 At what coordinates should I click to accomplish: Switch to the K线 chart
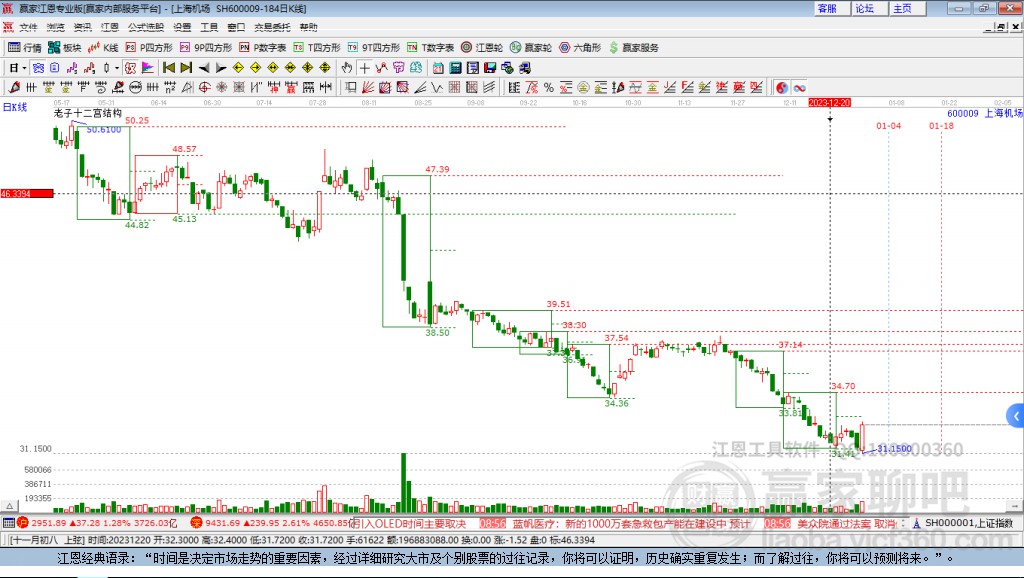coord(103,48)
